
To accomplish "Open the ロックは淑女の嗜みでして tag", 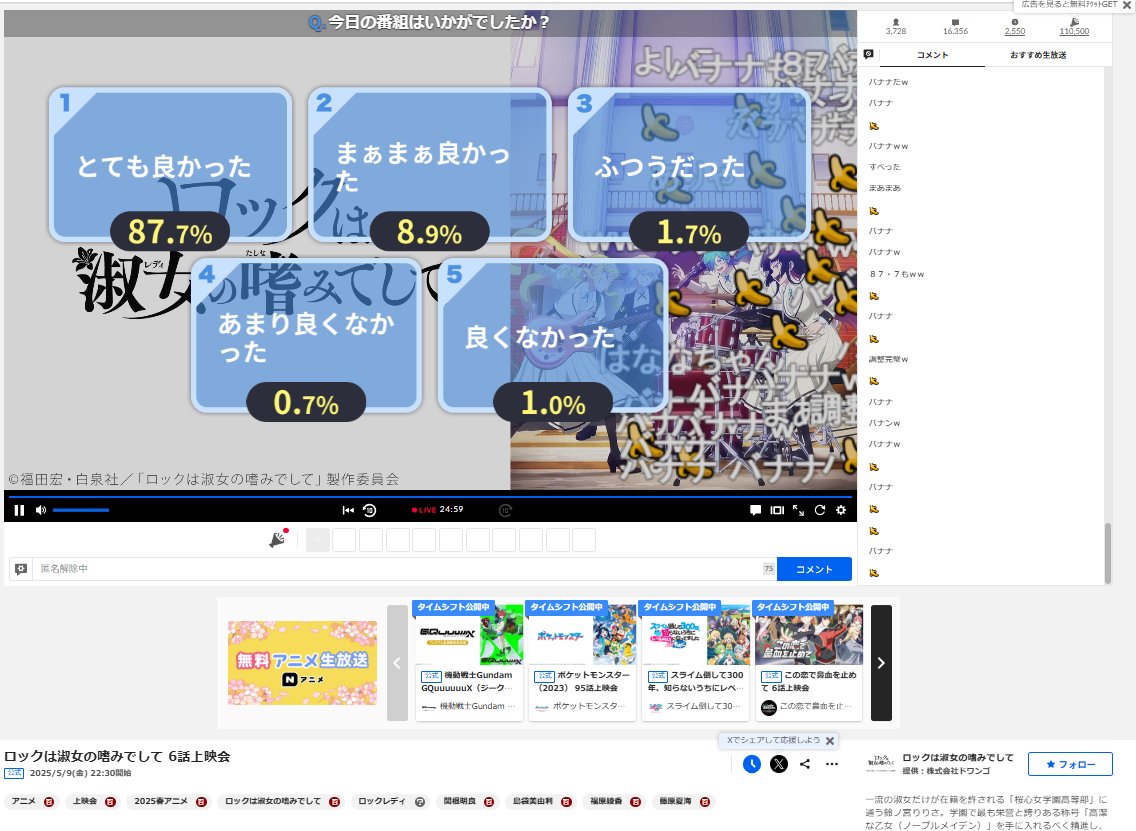I will 272,801.
